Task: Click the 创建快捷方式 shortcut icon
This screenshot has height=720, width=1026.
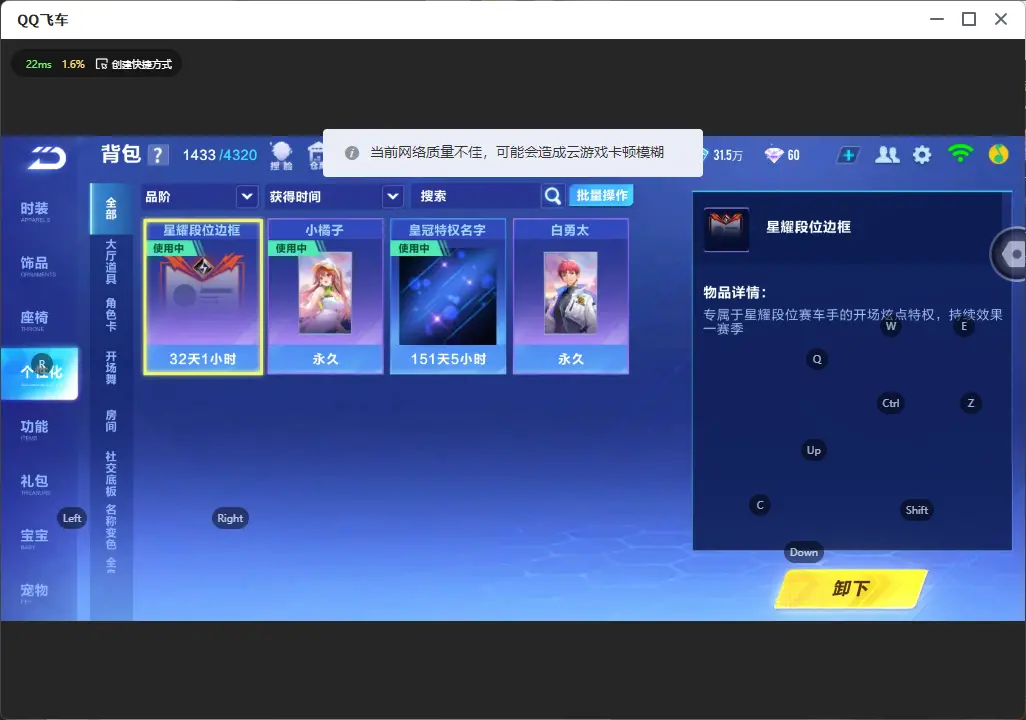Action: [x=101, y=64]
